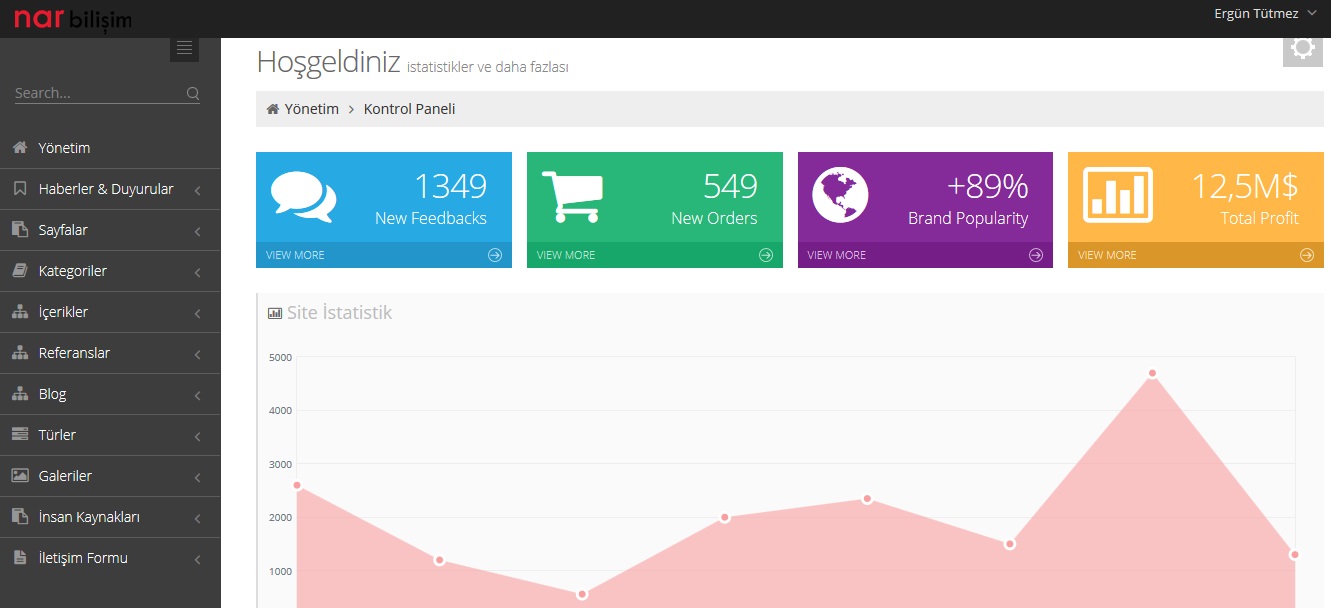Click the Sayfalar pages icon
The image size is (1331, 608).
(x=19, y=230)
